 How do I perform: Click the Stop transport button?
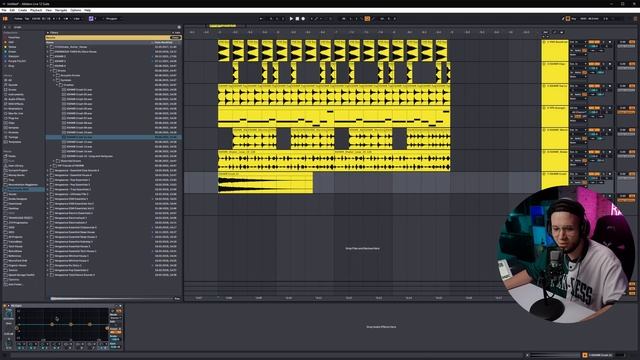[297, 18]
